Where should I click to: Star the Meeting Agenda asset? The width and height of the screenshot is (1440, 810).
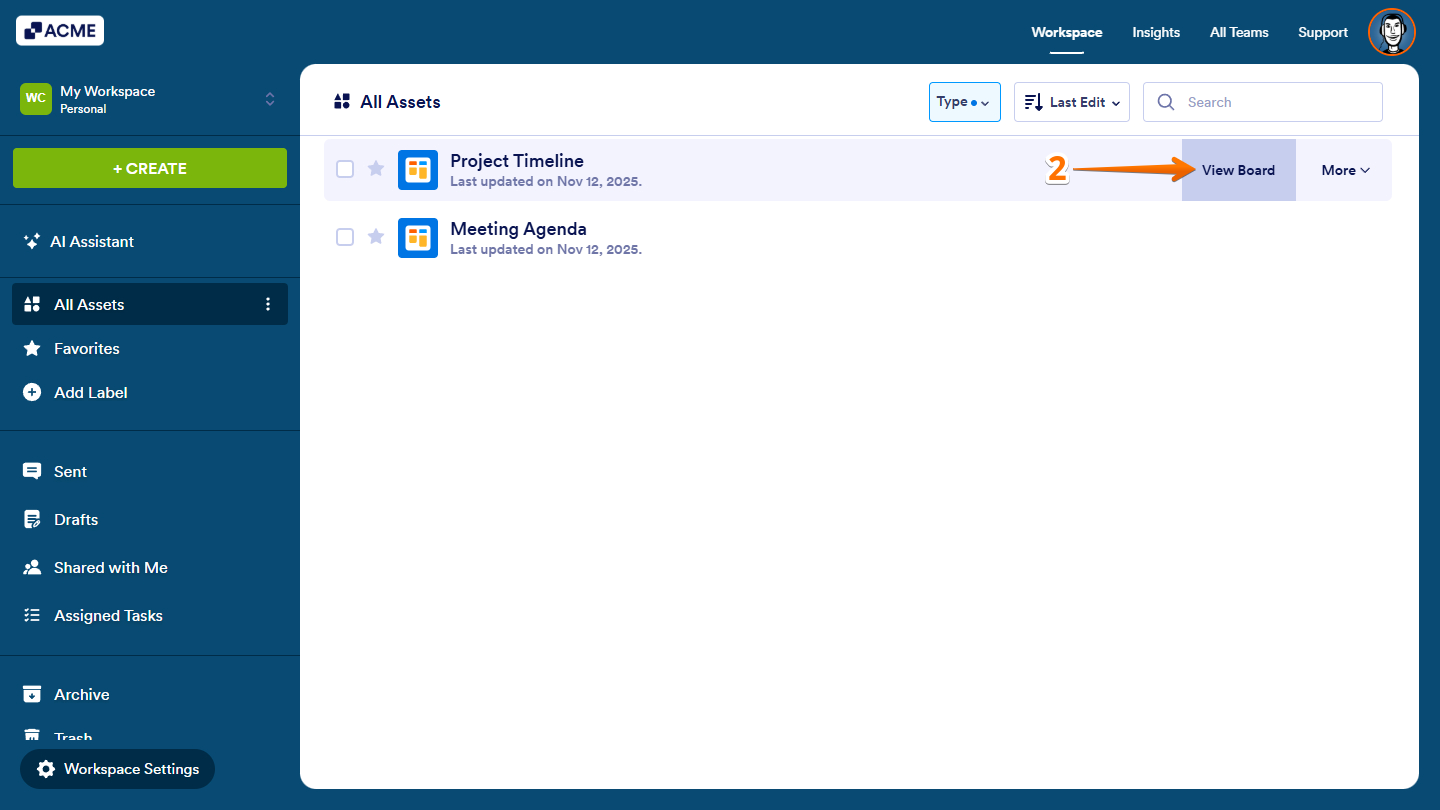(x=375, y=237)
